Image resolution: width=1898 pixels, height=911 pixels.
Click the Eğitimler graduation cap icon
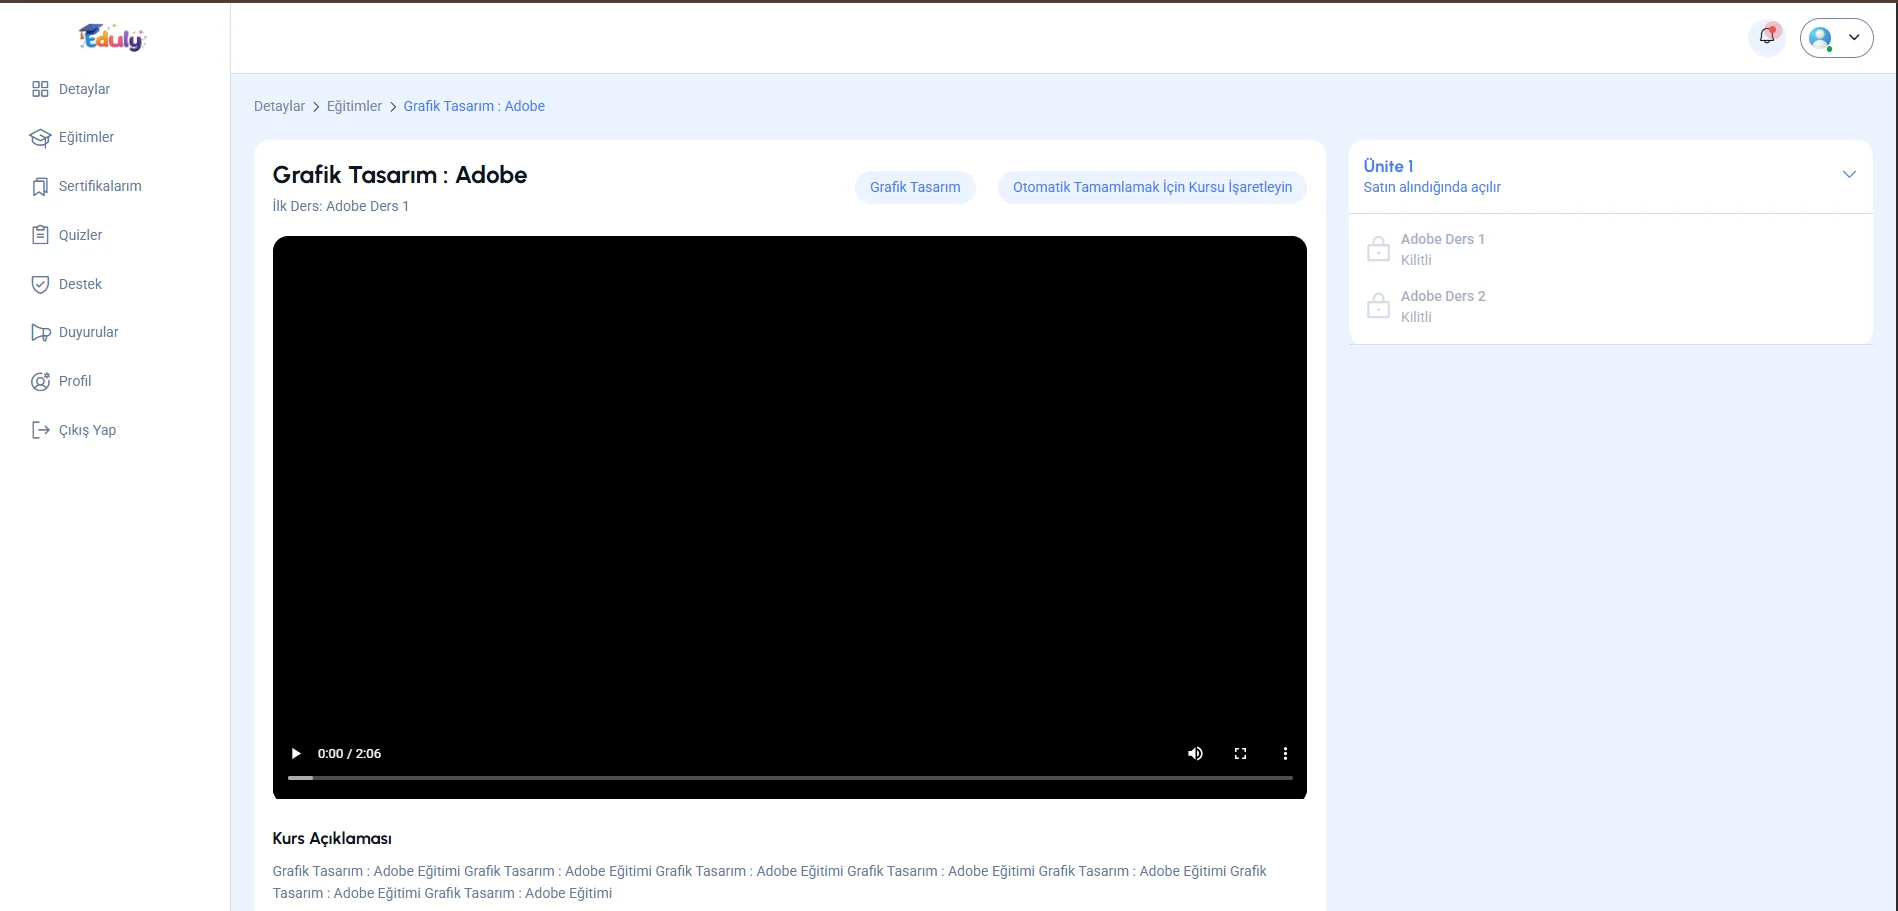[40, 138]
